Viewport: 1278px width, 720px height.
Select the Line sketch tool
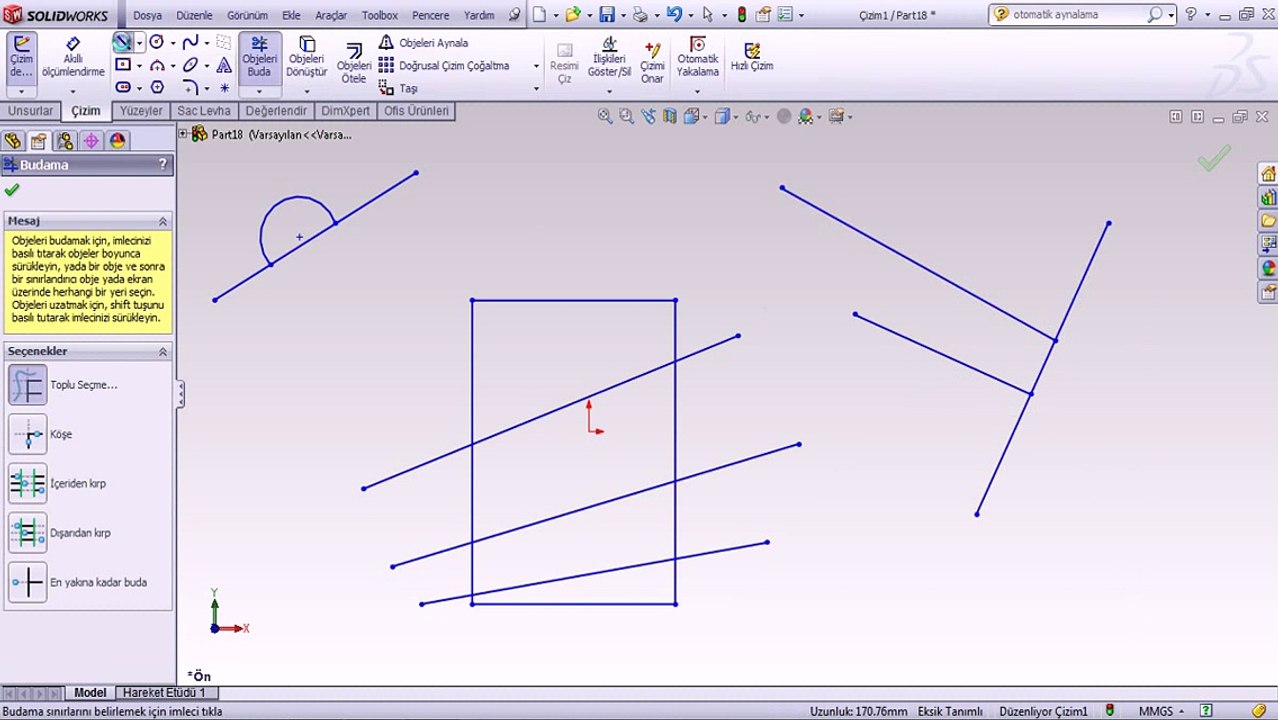pyautogui.click(x=122, y=42)
